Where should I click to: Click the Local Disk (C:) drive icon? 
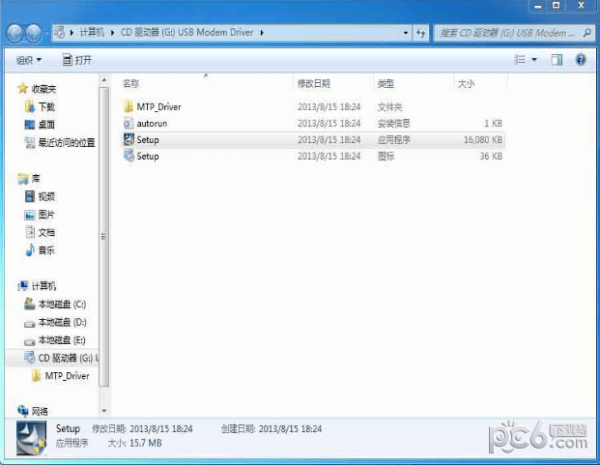[30, 304]
